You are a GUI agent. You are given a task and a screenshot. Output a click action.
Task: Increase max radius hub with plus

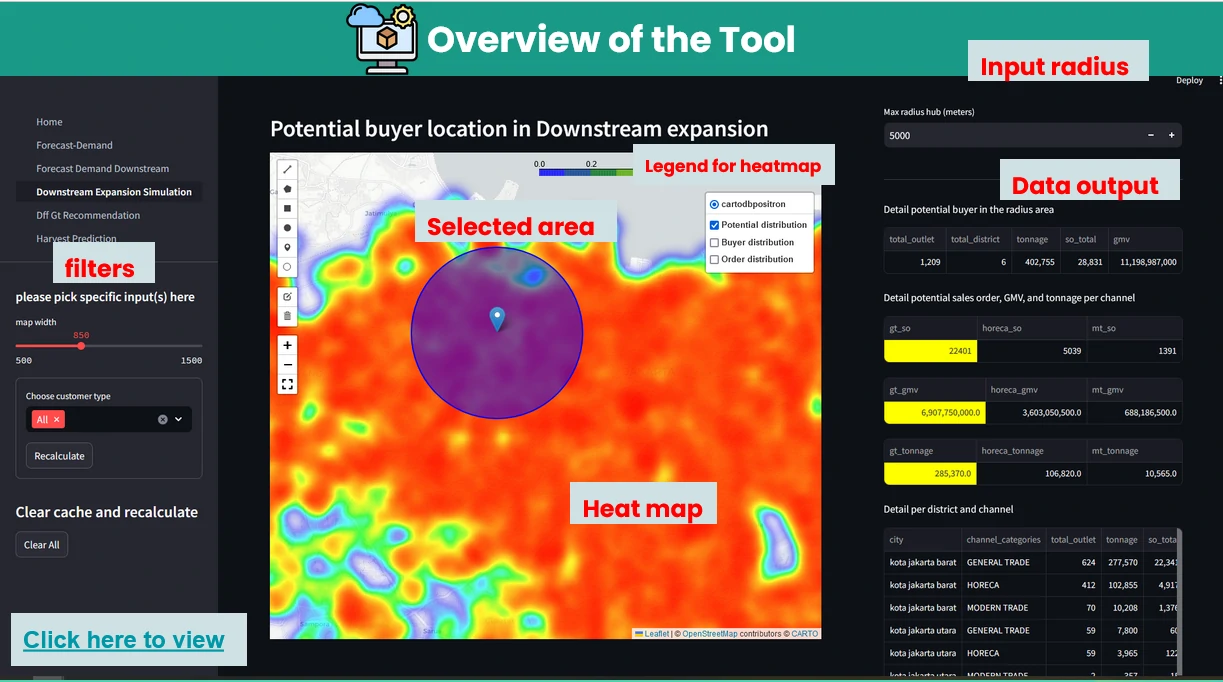(x=1171, y=135)
